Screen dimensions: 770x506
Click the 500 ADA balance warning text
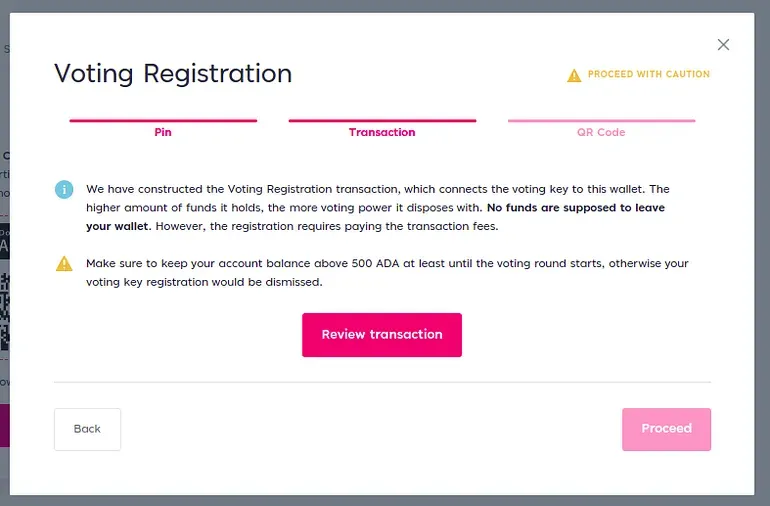coord(387,273)
